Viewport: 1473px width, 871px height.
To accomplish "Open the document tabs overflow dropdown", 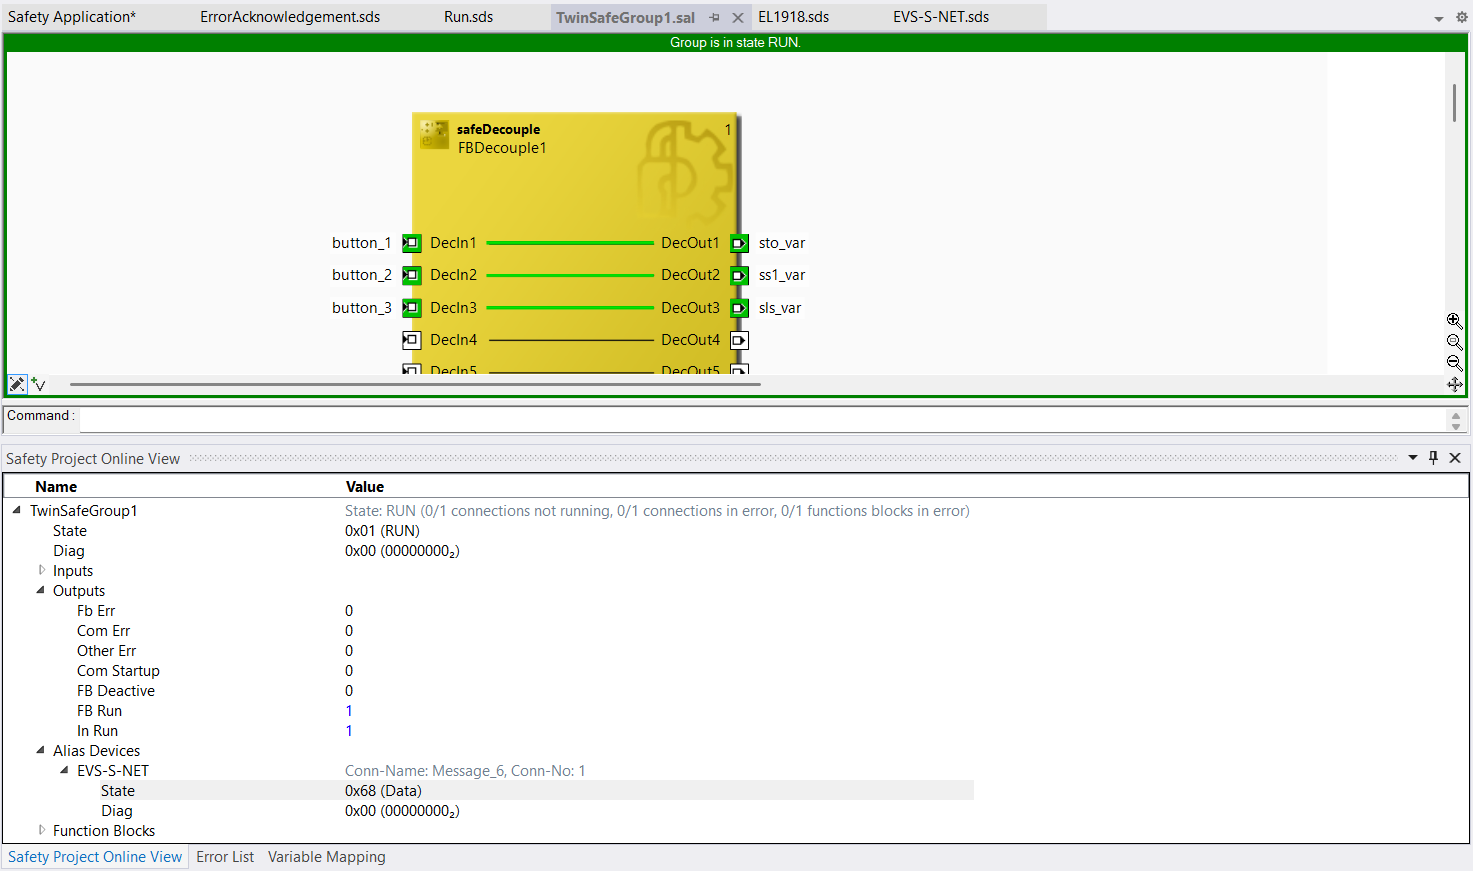I will click(x=1439, y=18).
